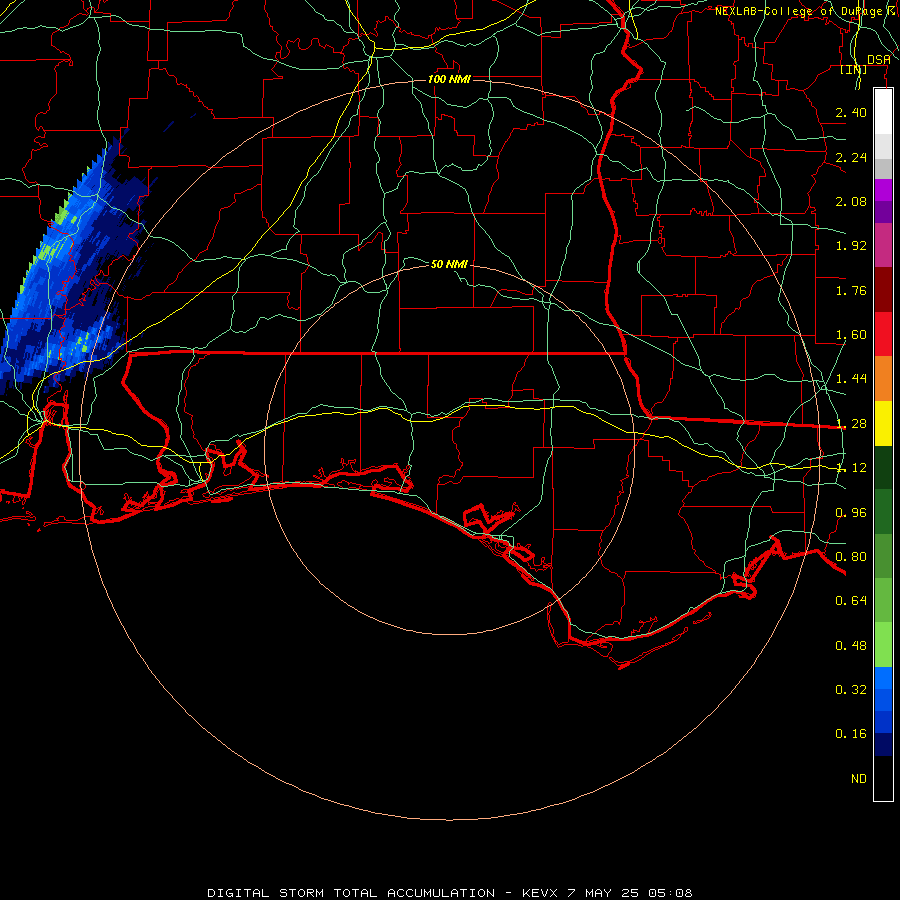Viewport: 900px width, 900px height.
Task: Pick the dark red swatch beside 1.76
Action: pos(883,290)
